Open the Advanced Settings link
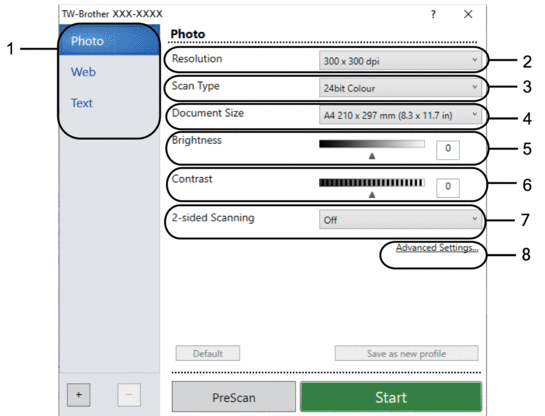This screenshot has height=416, width=545. [437, 248]
